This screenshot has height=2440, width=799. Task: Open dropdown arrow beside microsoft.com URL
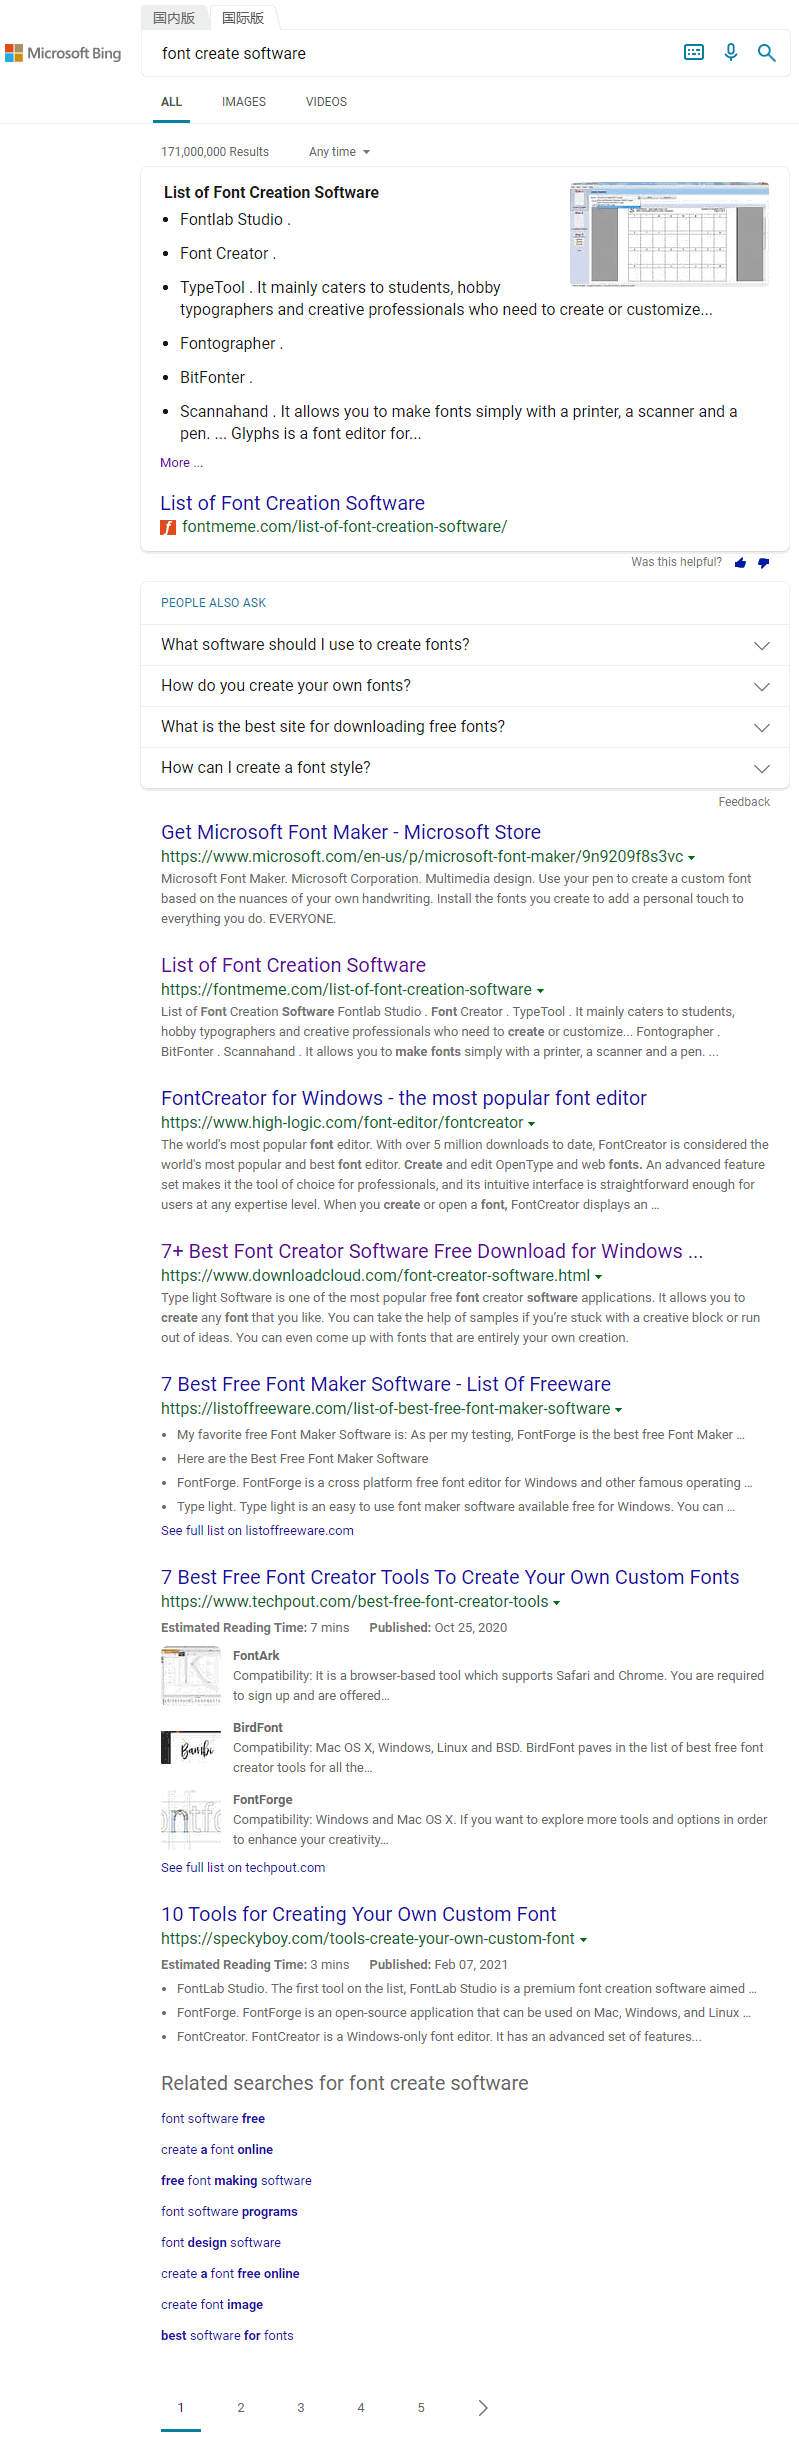tap(692, 858)
